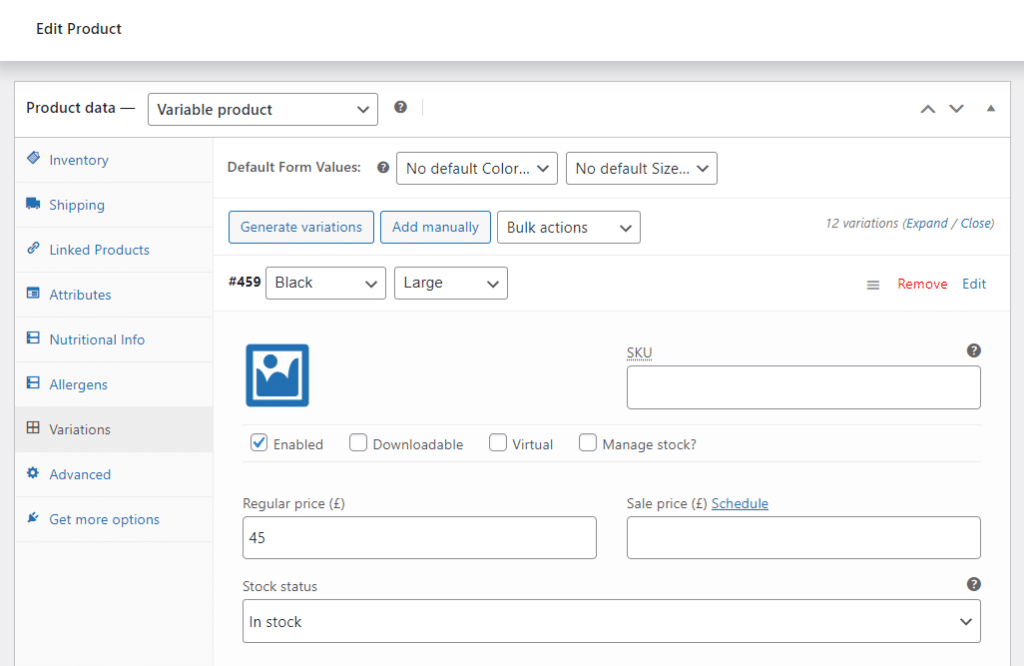Open the Allergens tab
The width and height of the screenshot is (1024, 666).
pyautogui.click(x=77, y=384)
